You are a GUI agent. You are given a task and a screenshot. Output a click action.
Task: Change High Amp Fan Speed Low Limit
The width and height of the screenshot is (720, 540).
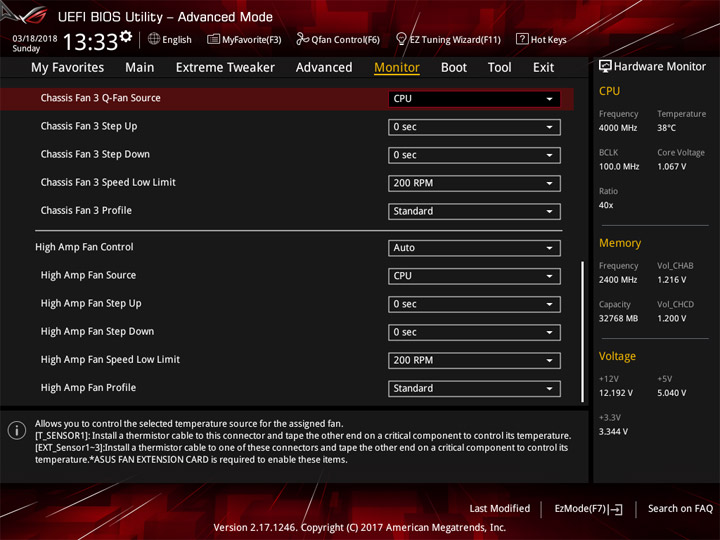(474, 360)
